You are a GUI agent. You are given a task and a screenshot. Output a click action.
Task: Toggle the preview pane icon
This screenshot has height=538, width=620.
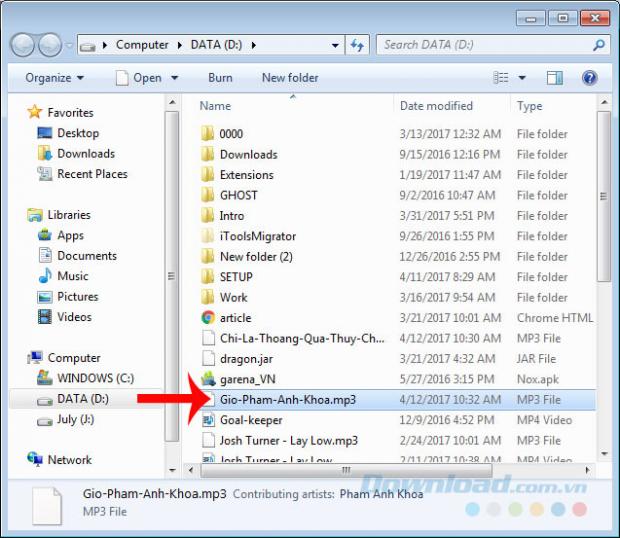[x=555, y=78]
